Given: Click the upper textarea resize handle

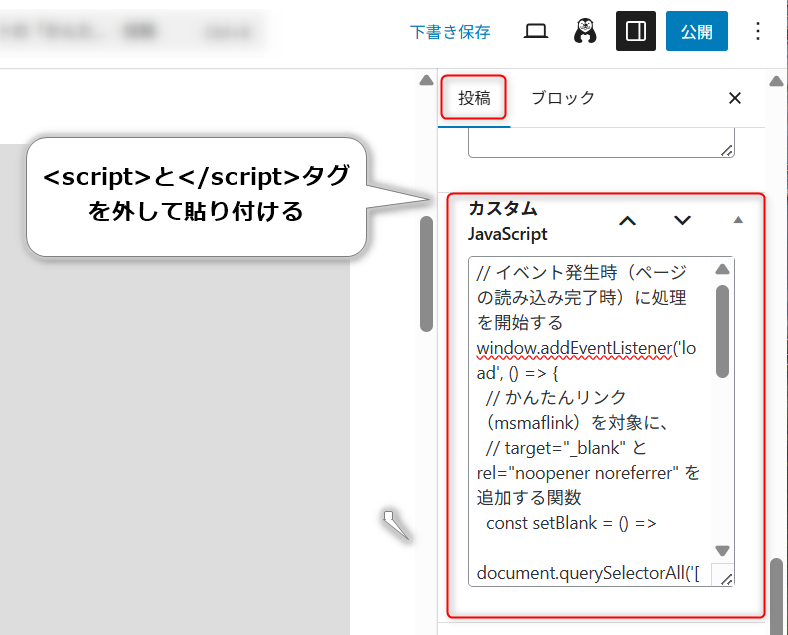Looking at the screenshot, I should [727, 150].
